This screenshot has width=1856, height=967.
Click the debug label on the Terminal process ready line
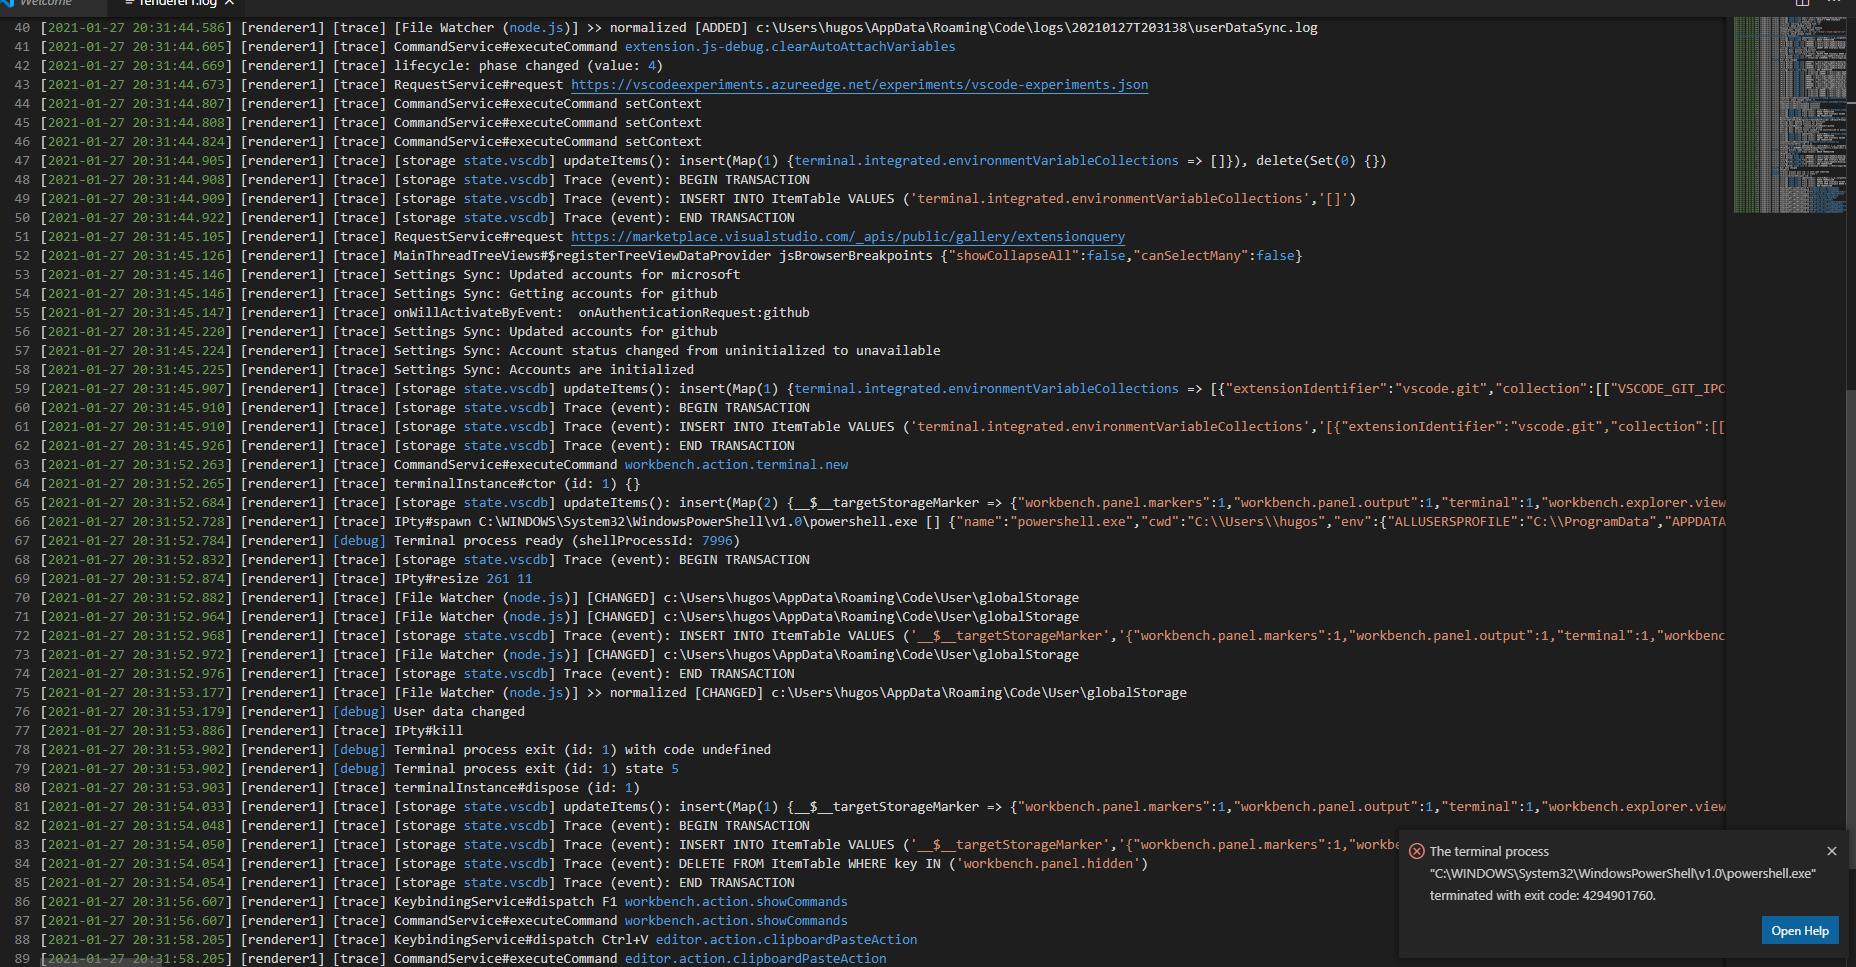pyautogui.click(x=359, y=540)
